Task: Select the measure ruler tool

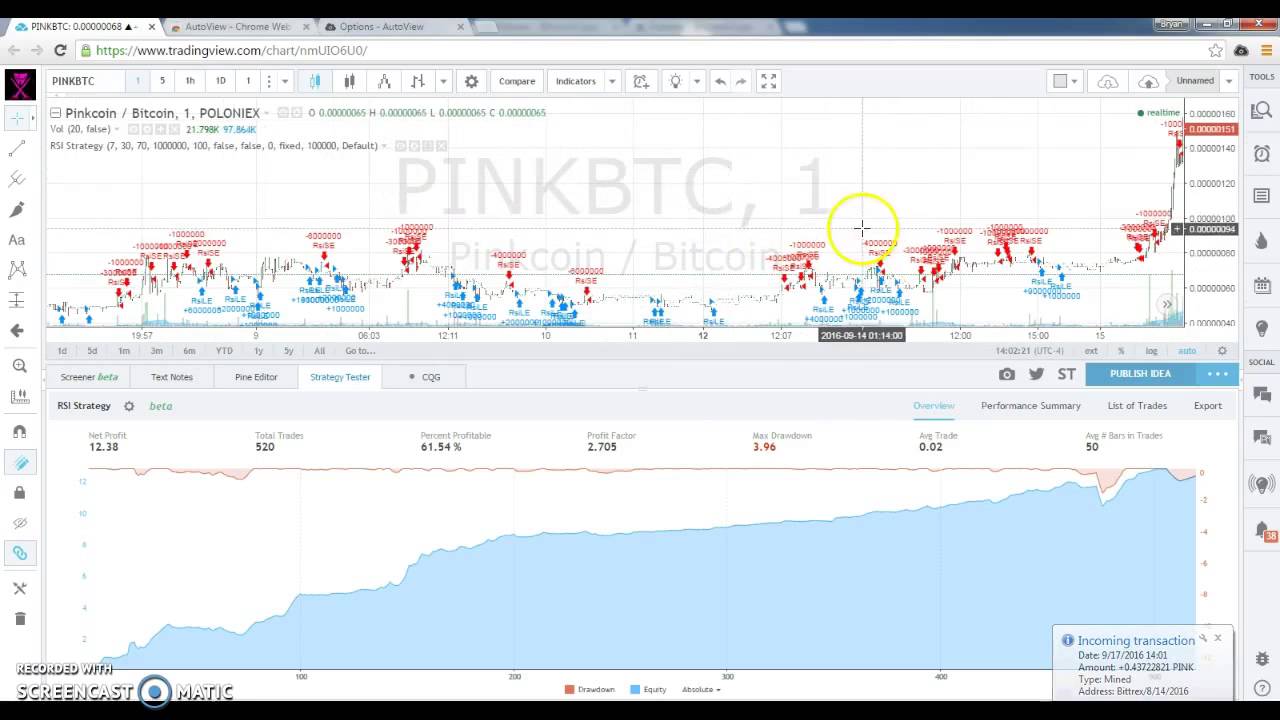Action: (x=19, y=397)
